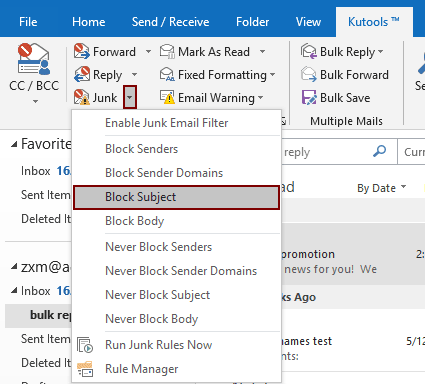Choose Block Sender Domains menu item
425x384 pixels.
177,173
